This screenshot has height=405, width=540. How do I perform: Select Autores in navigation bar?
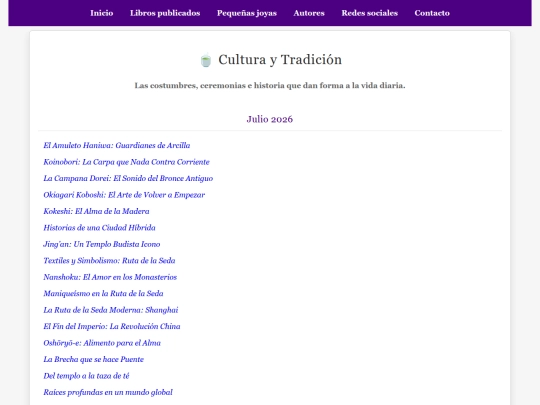point(309,13)
